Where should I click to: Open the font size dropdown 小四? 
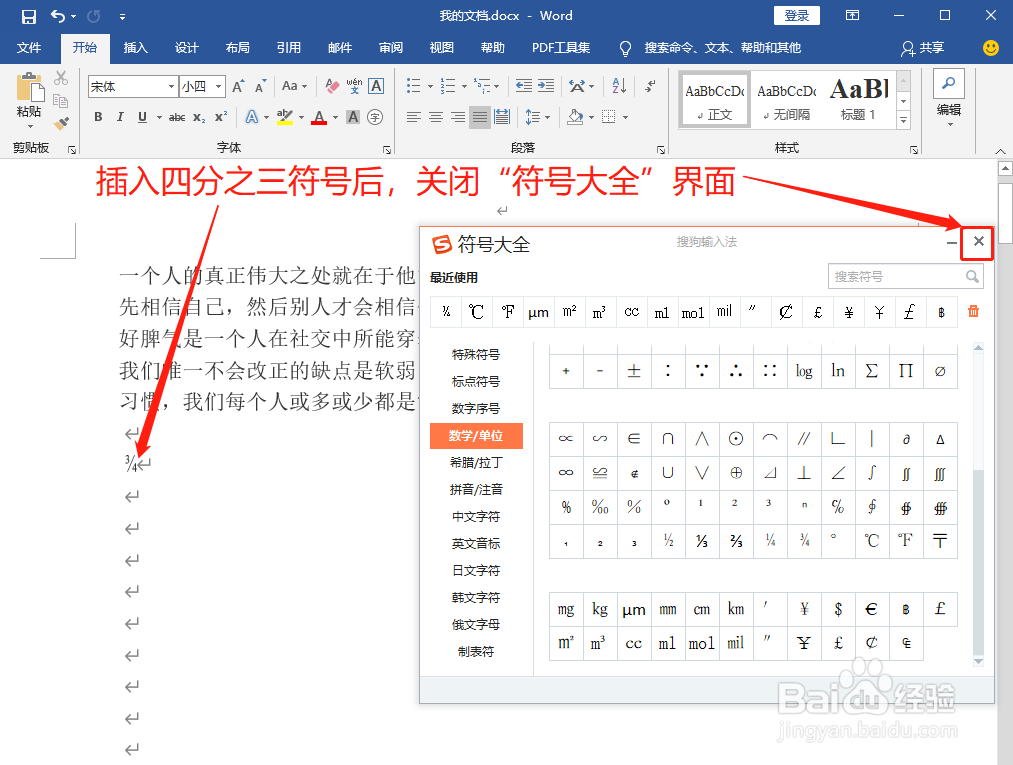[219, 86]
